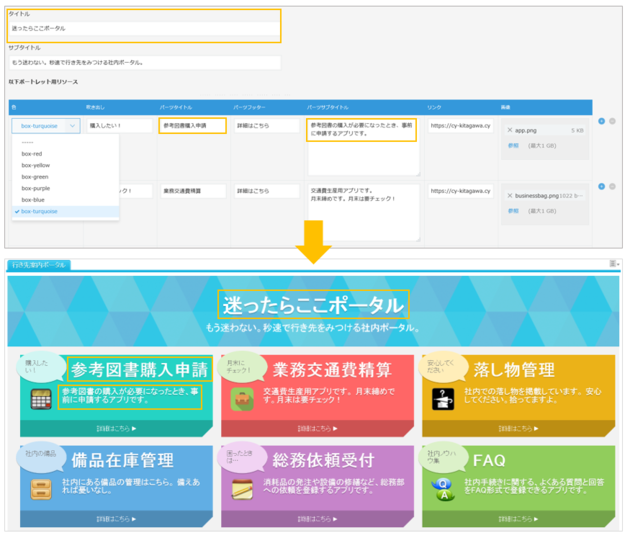Image resolution: width=630 pixels, height=538 pixels.
Task: Click the notepad icon in 総務依頼受付 tile
Action: tap(242, 491)
